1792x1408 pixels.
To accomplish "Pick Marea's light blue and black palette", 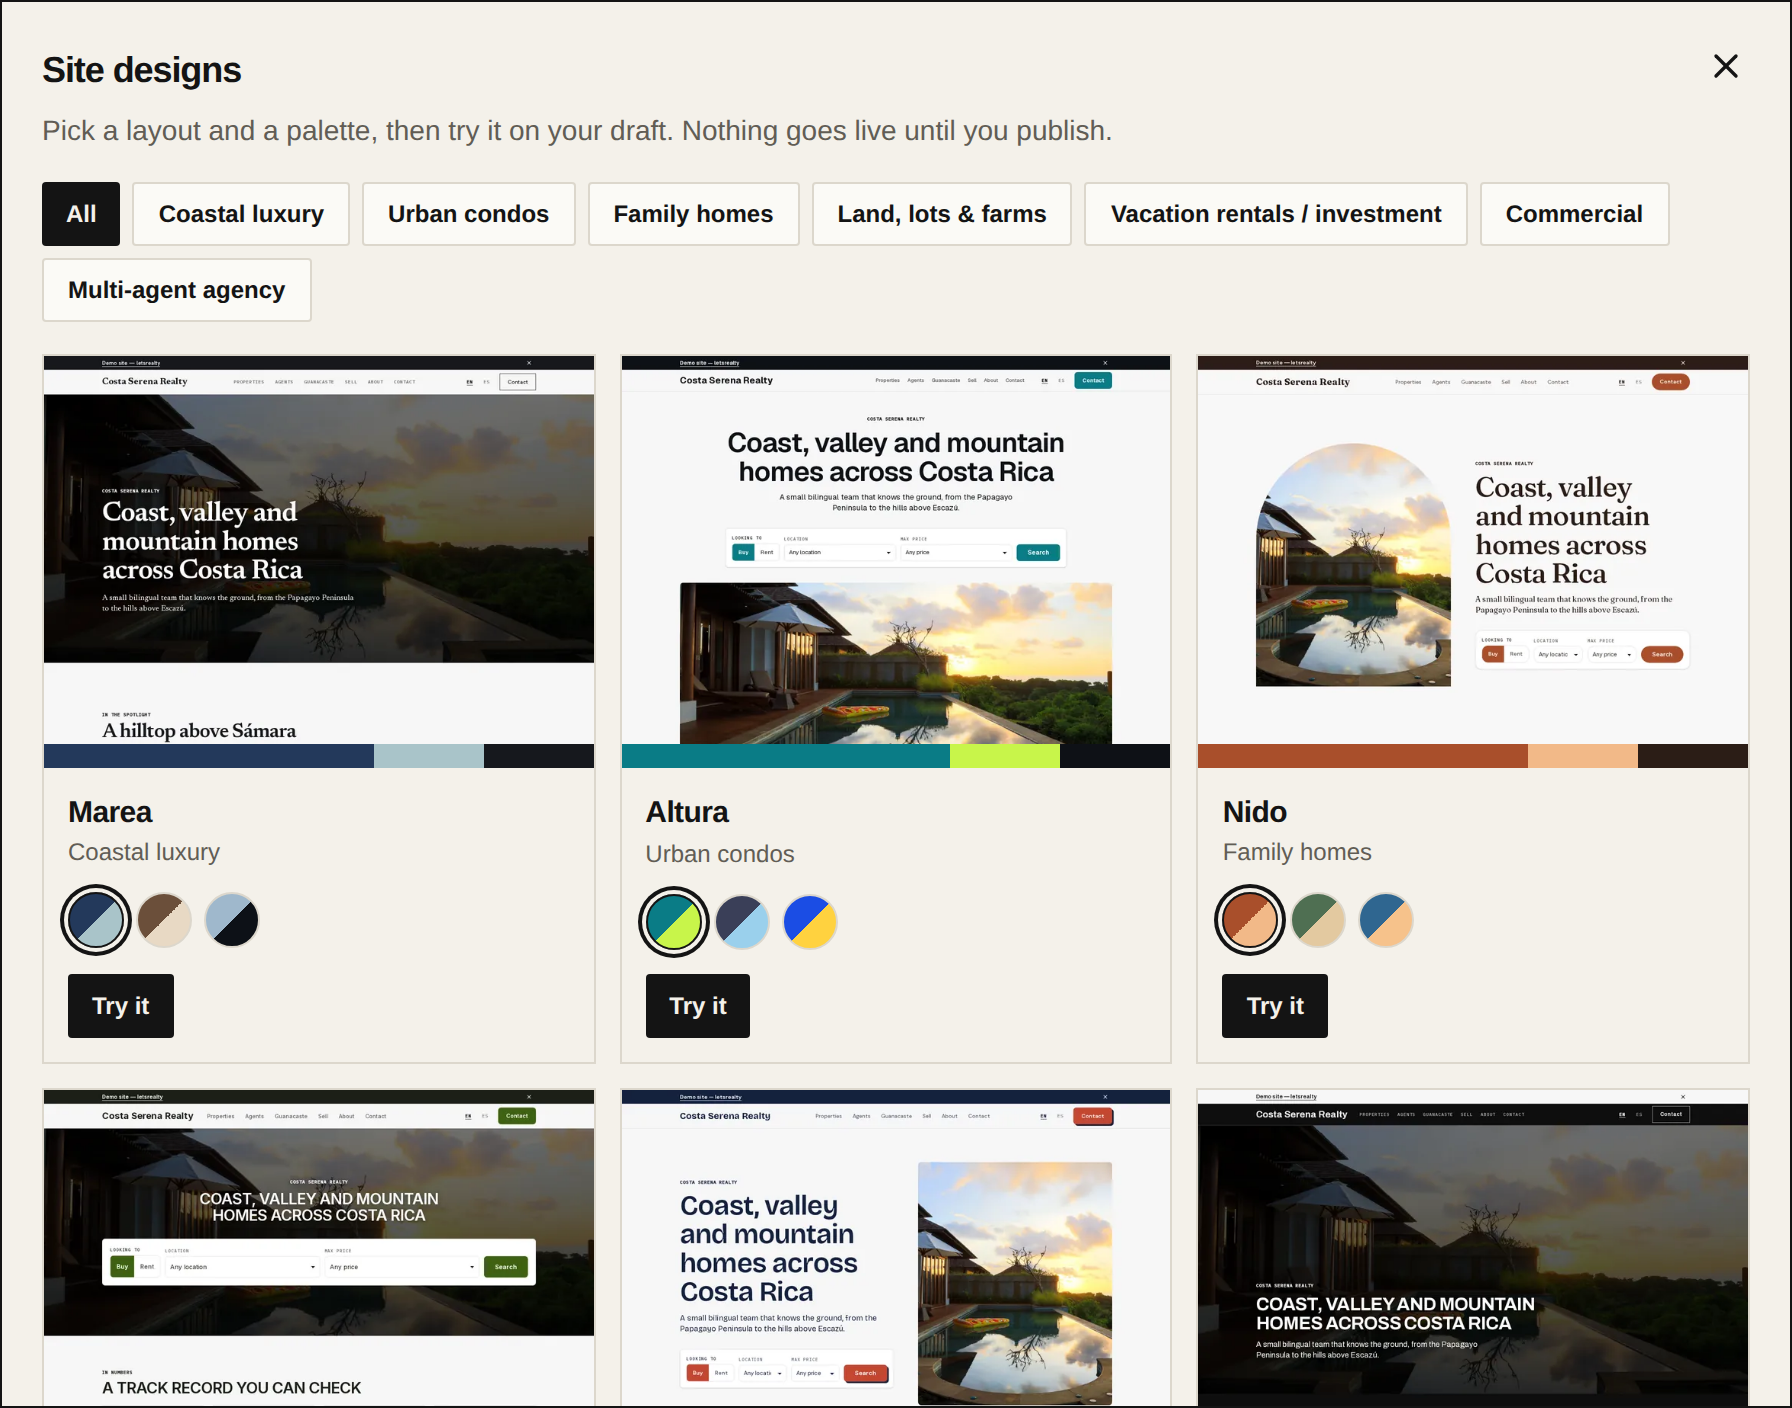I will [232, 920].
